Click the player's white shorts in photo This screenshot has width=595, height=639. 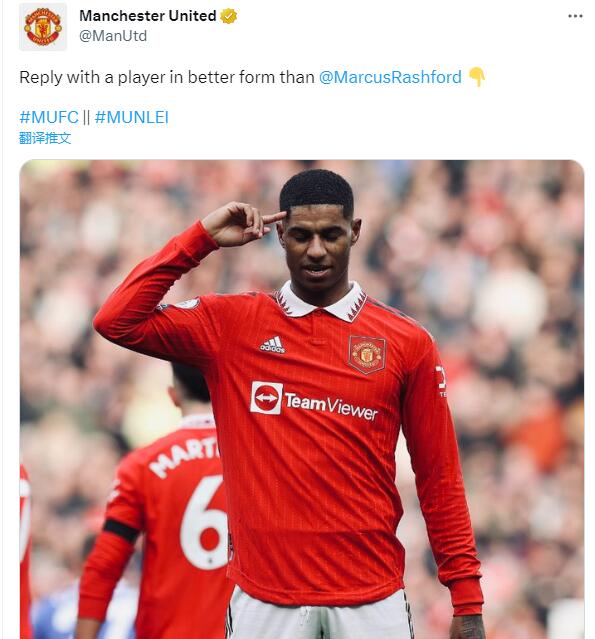(320, 616)
